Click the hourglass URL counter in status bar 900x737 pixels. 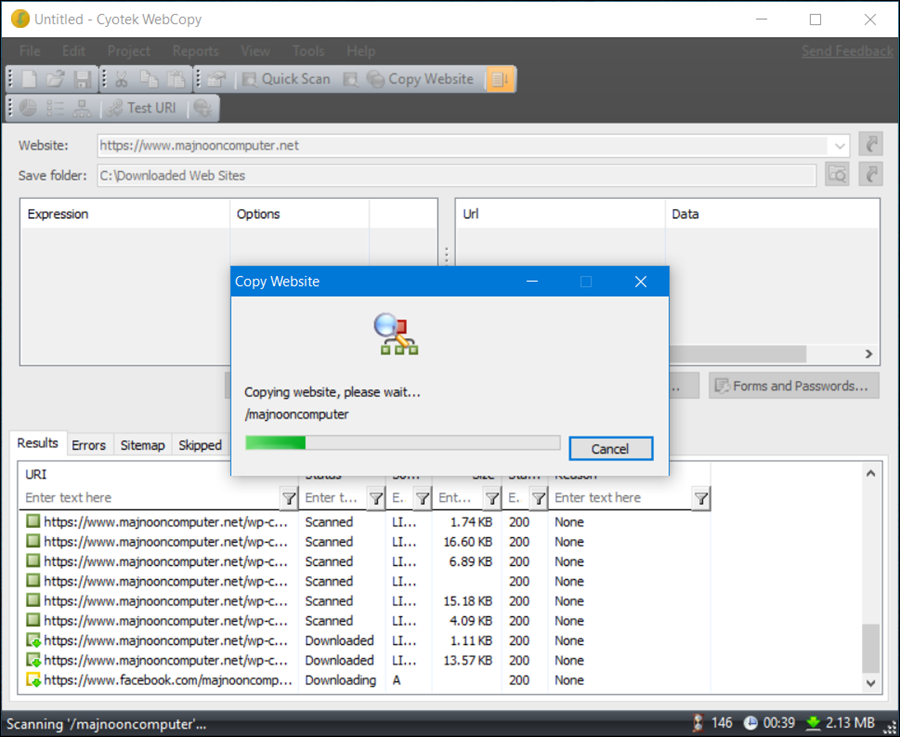coord(697,722)
